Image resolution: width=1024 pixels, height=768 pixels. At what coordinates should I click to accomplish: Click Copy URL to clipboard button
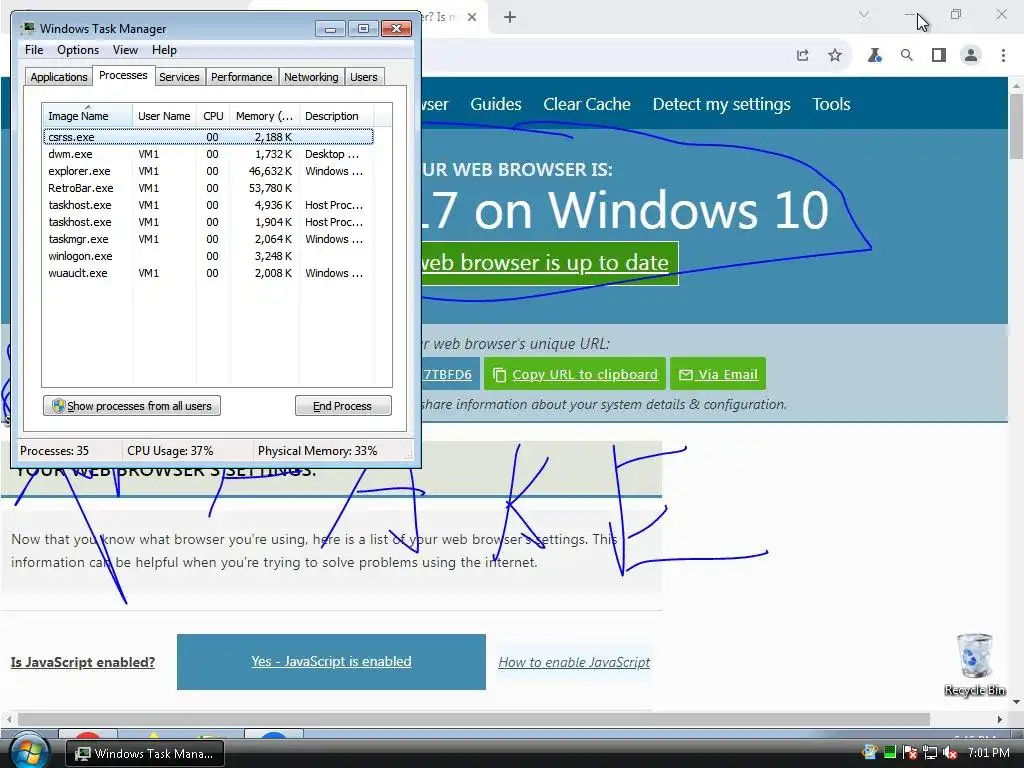[x=575, y=374]
